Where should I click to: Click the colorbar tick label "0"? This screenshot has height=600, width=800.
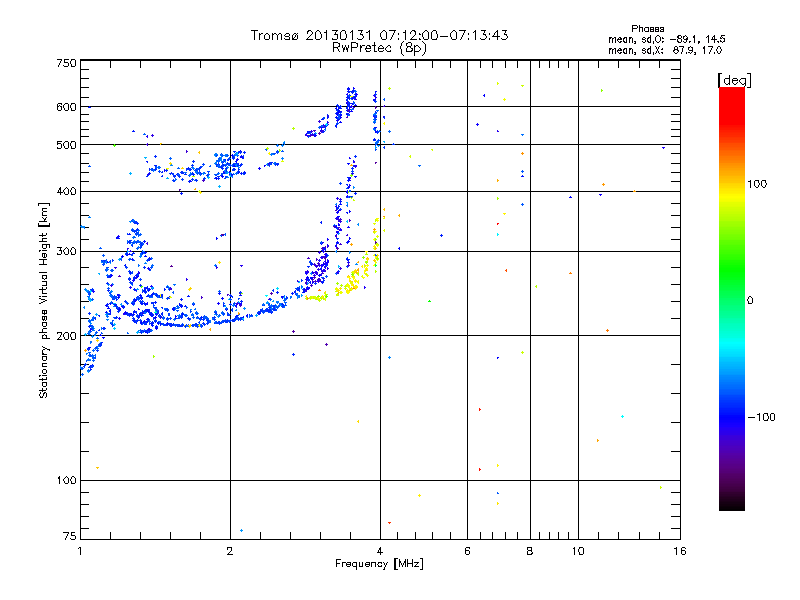coord(750,301)
